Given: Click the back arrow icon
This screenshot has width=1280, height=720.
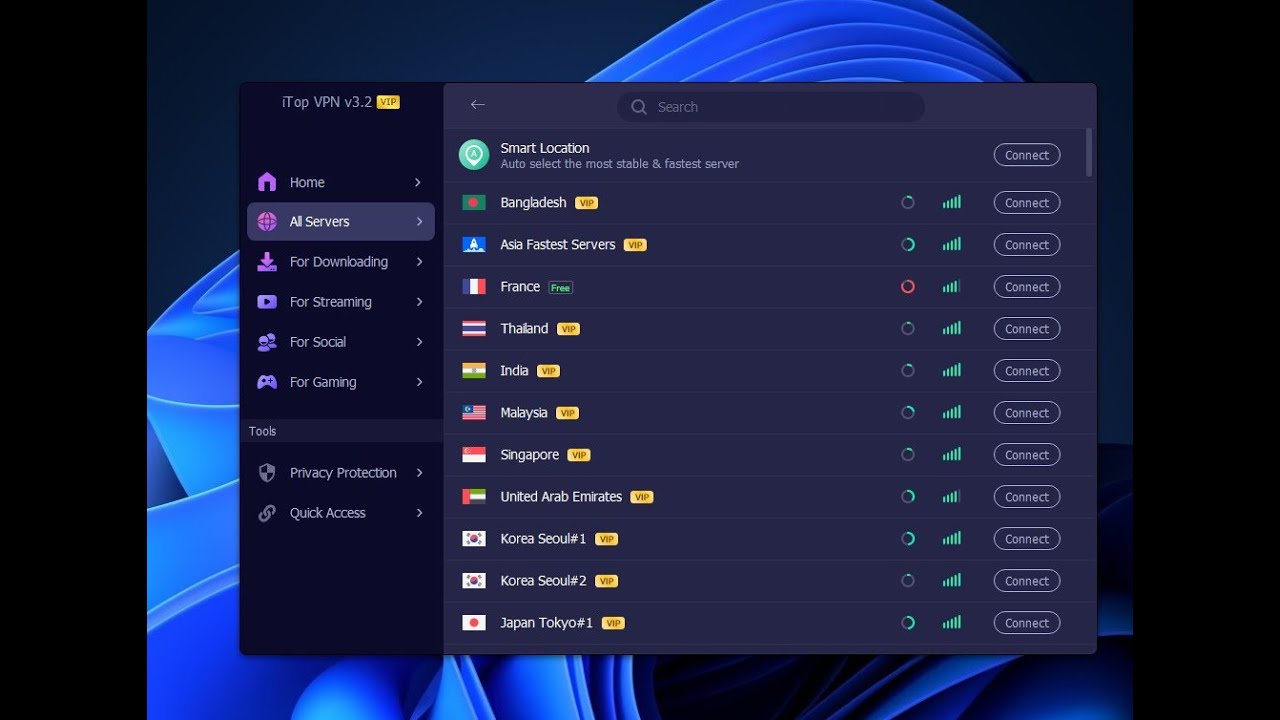Looking at the screenshot, I should (x=477, y=105).
